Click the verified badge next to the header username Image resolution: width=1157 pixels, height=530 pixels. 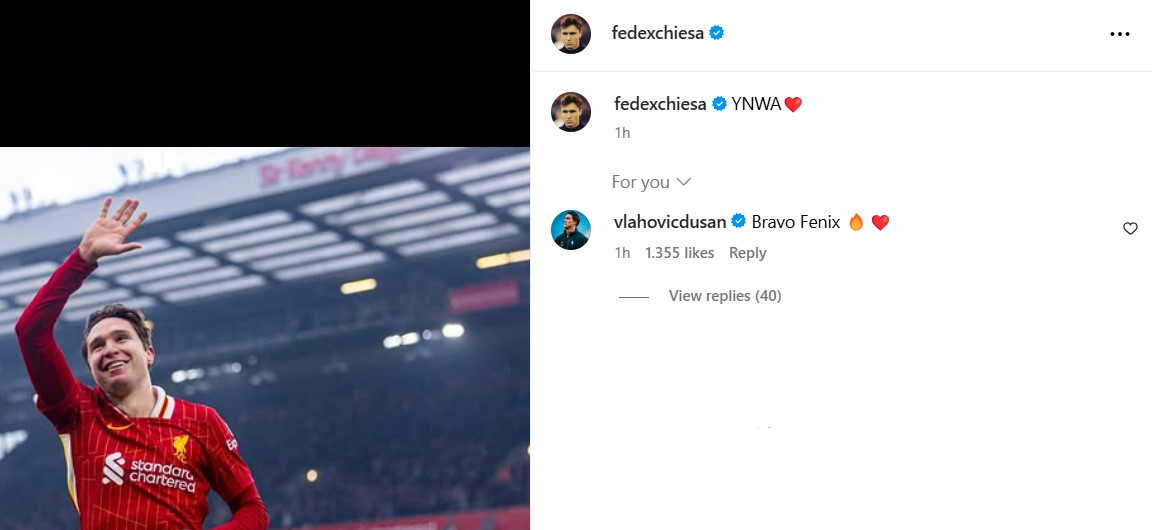[x=716, y=33]
